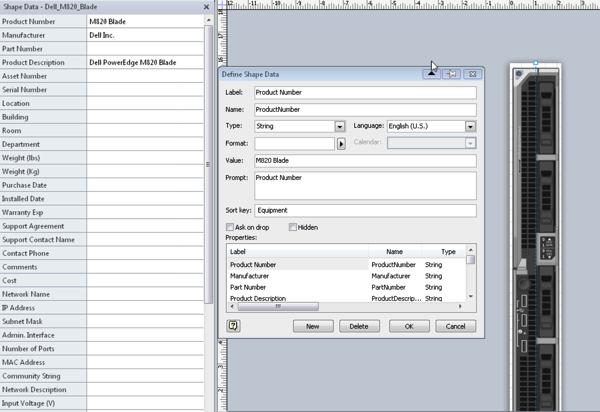The image size is (600, 412).
Task: Tick the Hidden checkbox
Action: click(x=293, y=227)
